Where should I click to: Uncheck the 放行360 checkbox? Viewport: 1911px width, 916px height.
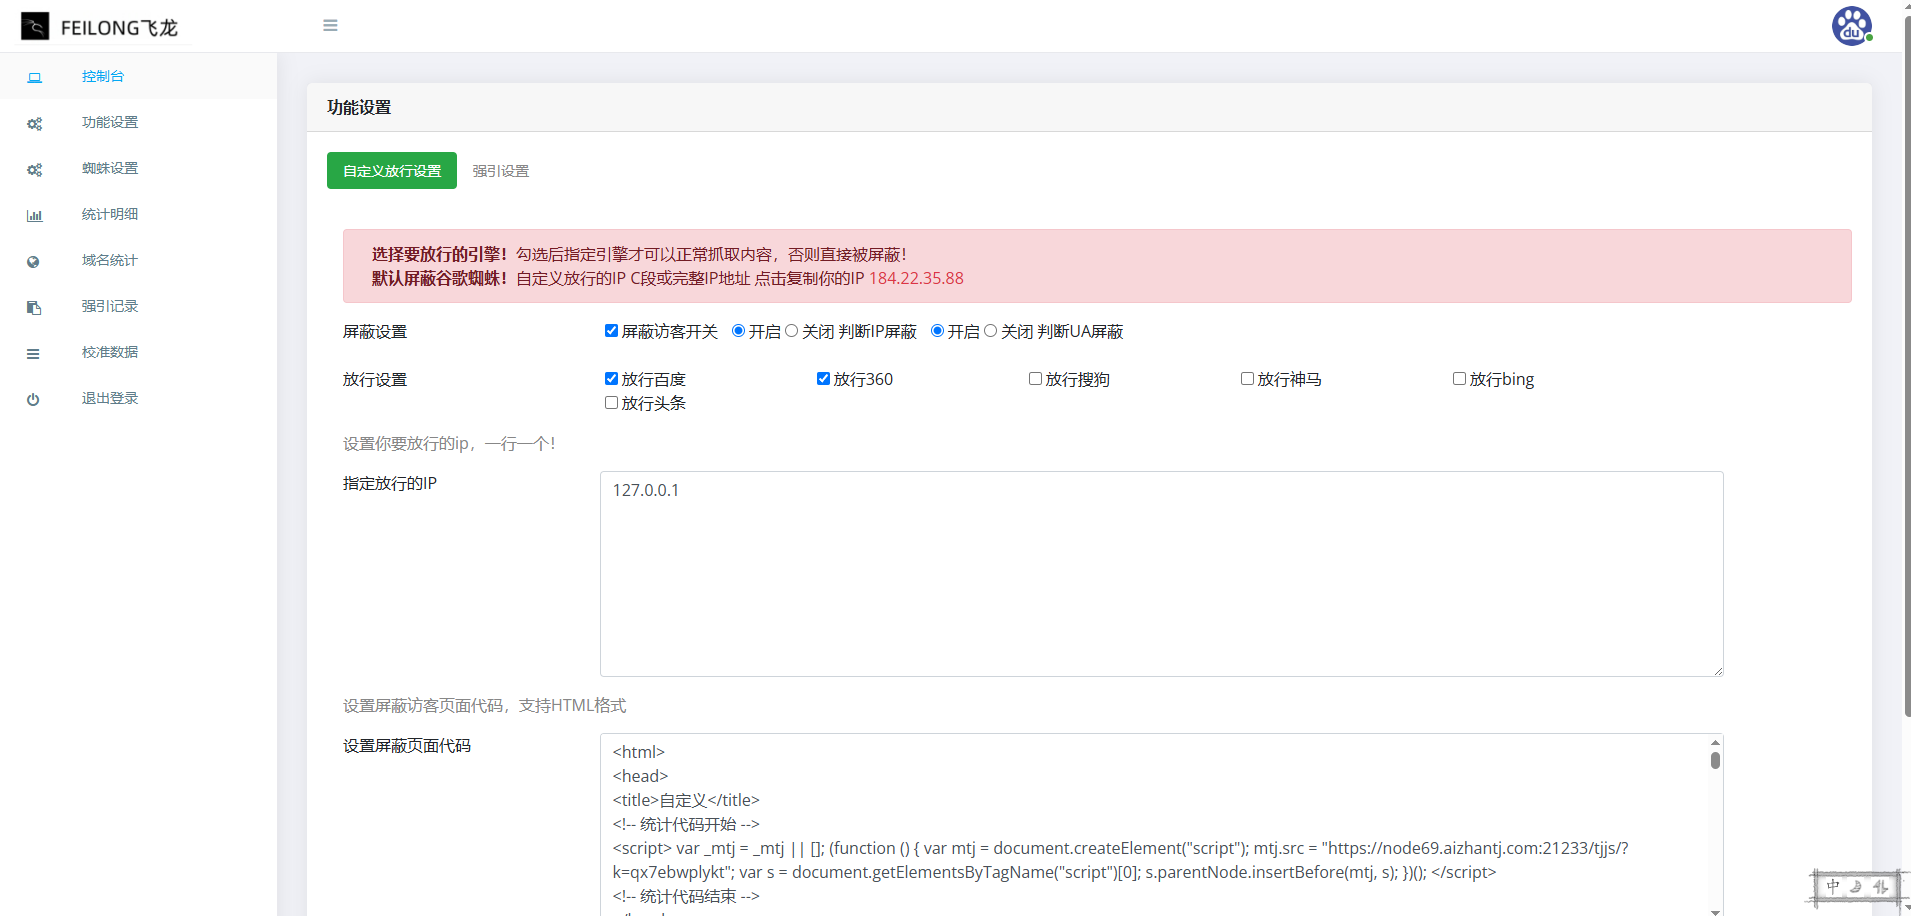coord(823,379)
